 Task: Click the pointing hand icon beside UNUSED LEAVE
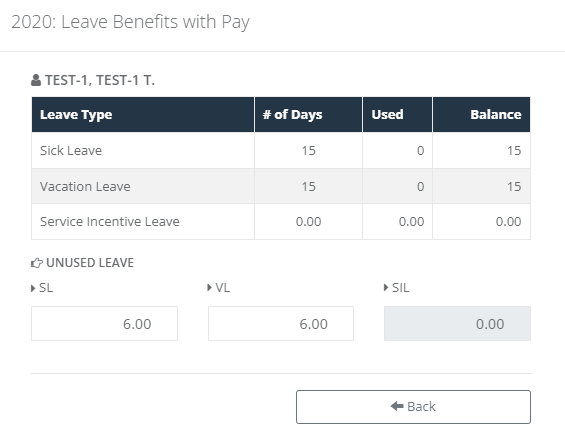(37, 263)
